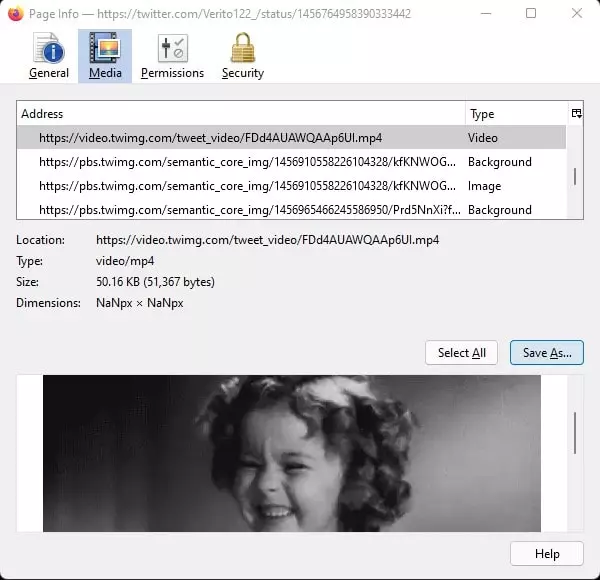
Task: Sort by the Address column header
Action: pos(241,114)
